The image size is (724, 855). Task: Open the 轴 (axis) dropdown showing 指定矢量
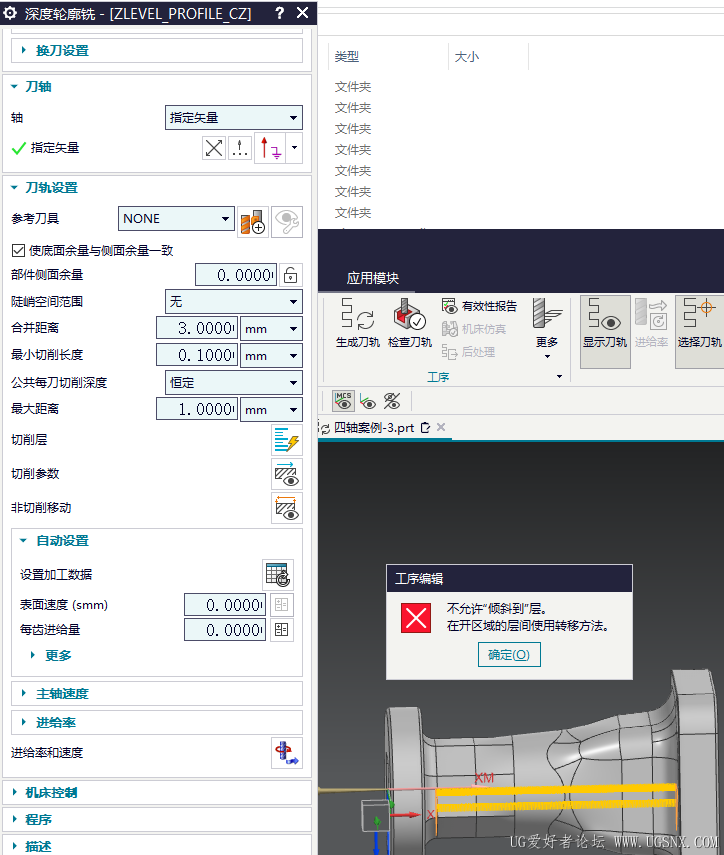(234, 118)
